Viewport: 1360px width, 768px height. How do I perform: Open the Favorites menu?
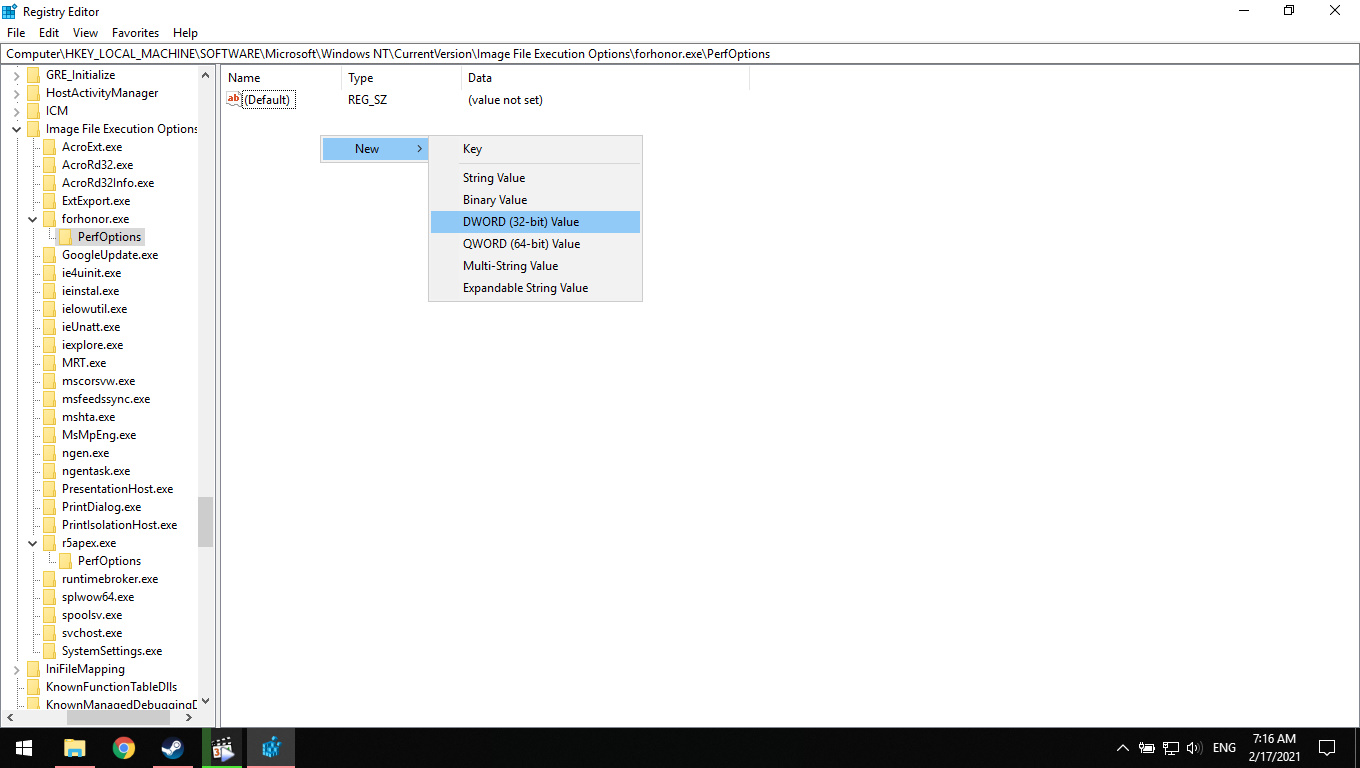pyautogui.click(x=135, y=33)
